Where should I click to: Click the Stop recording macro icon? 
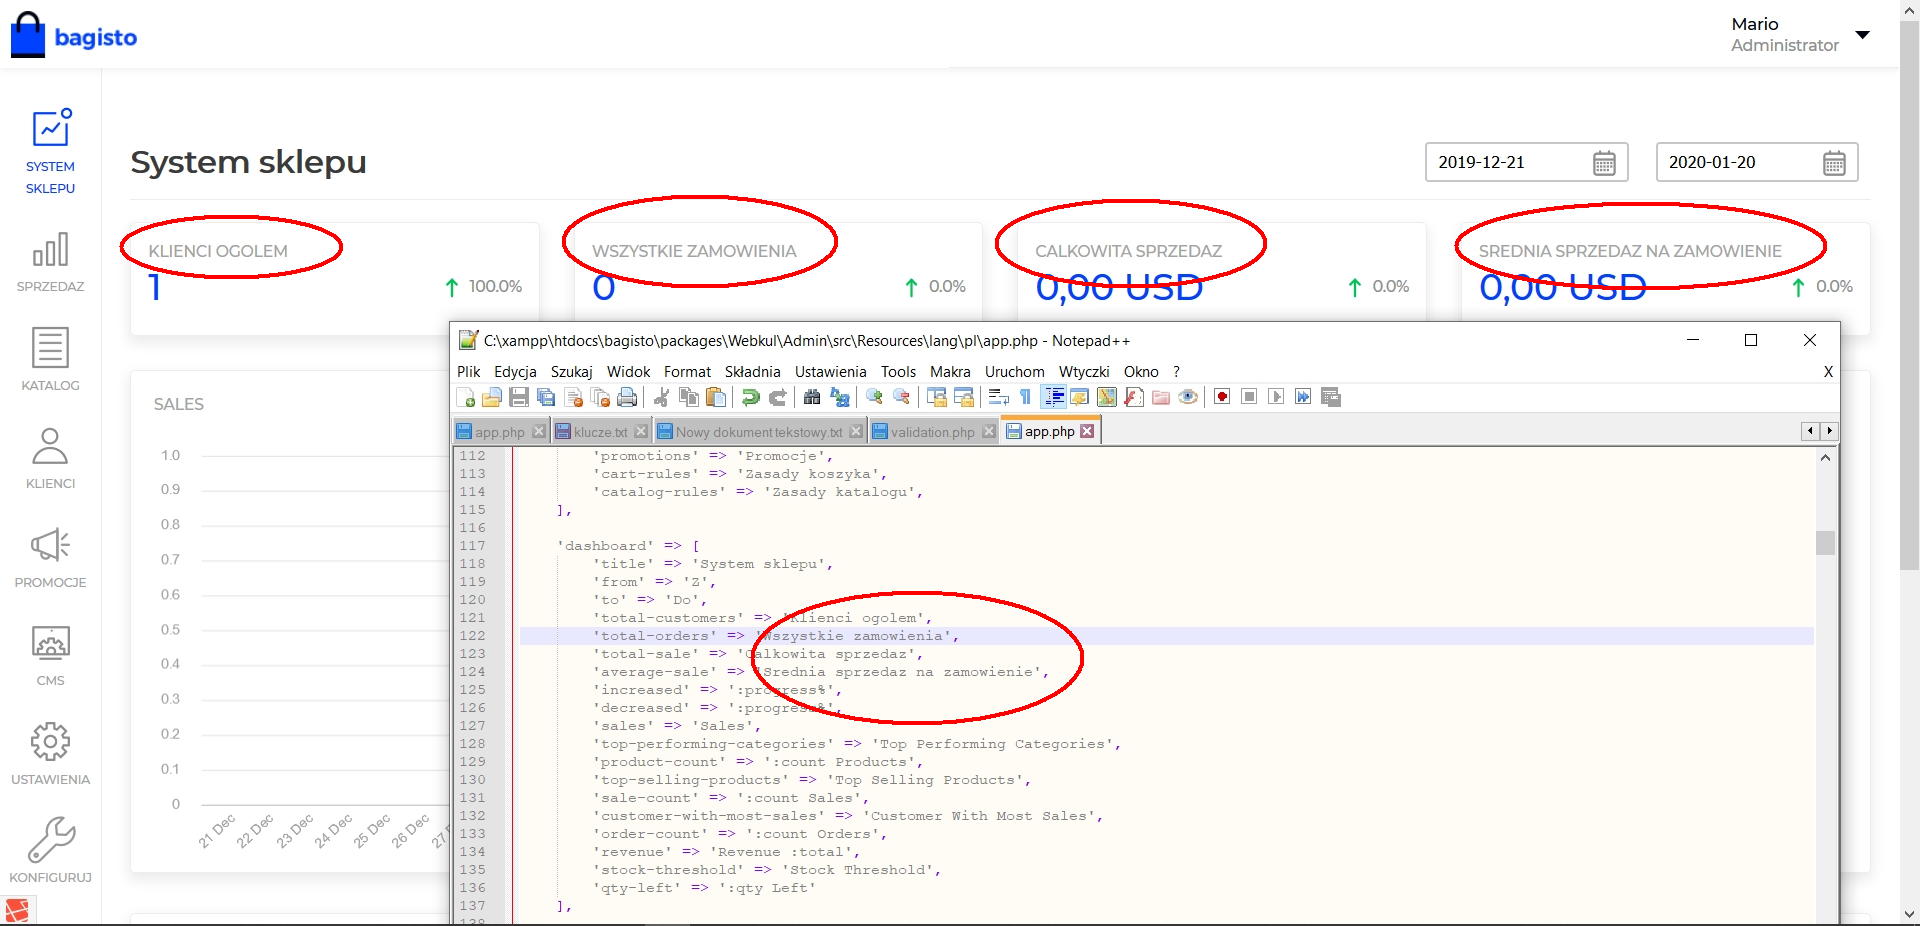coord(1249,397)
